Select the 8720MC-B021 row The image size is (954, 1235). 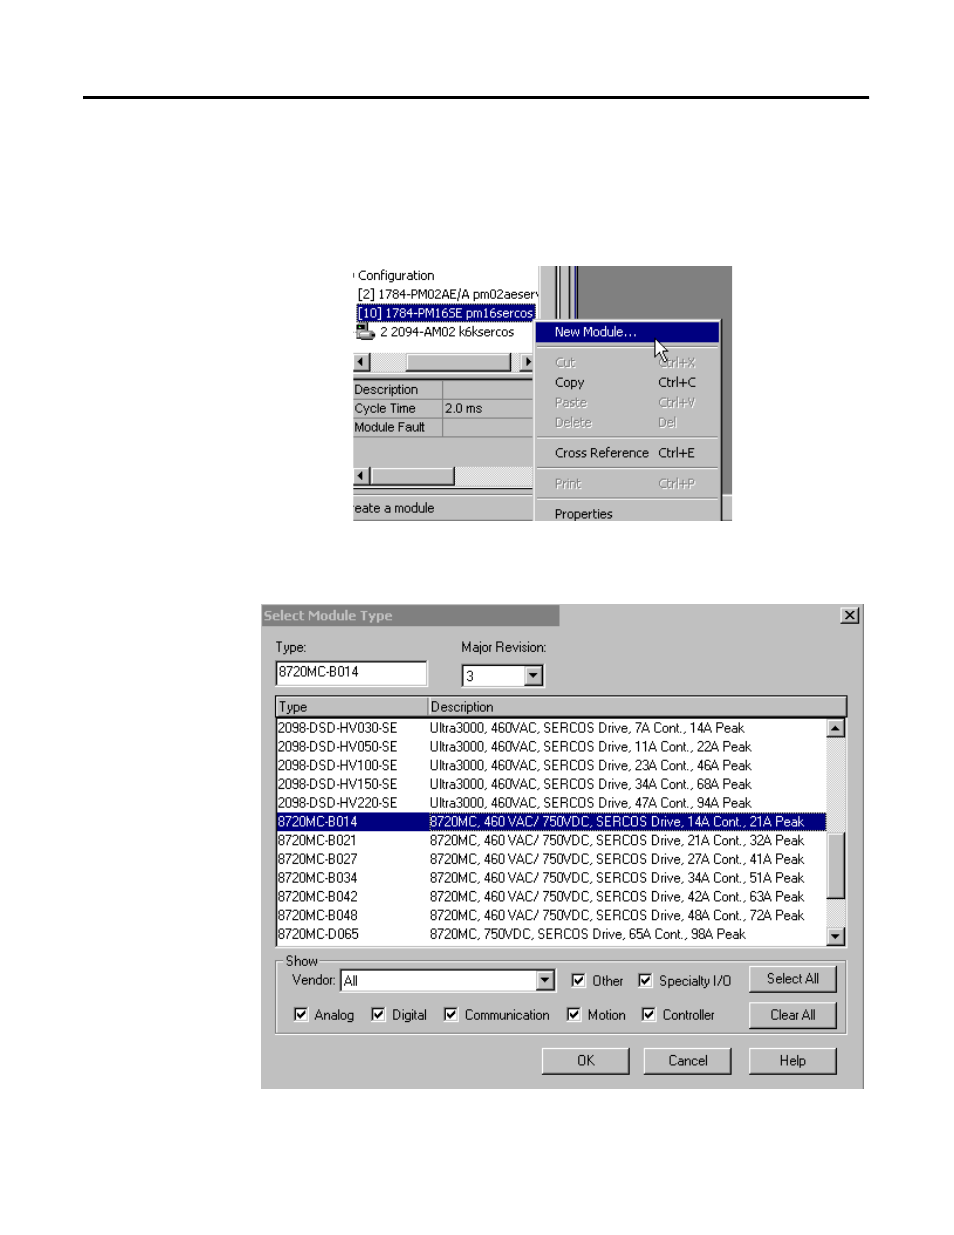coord(551,841)
